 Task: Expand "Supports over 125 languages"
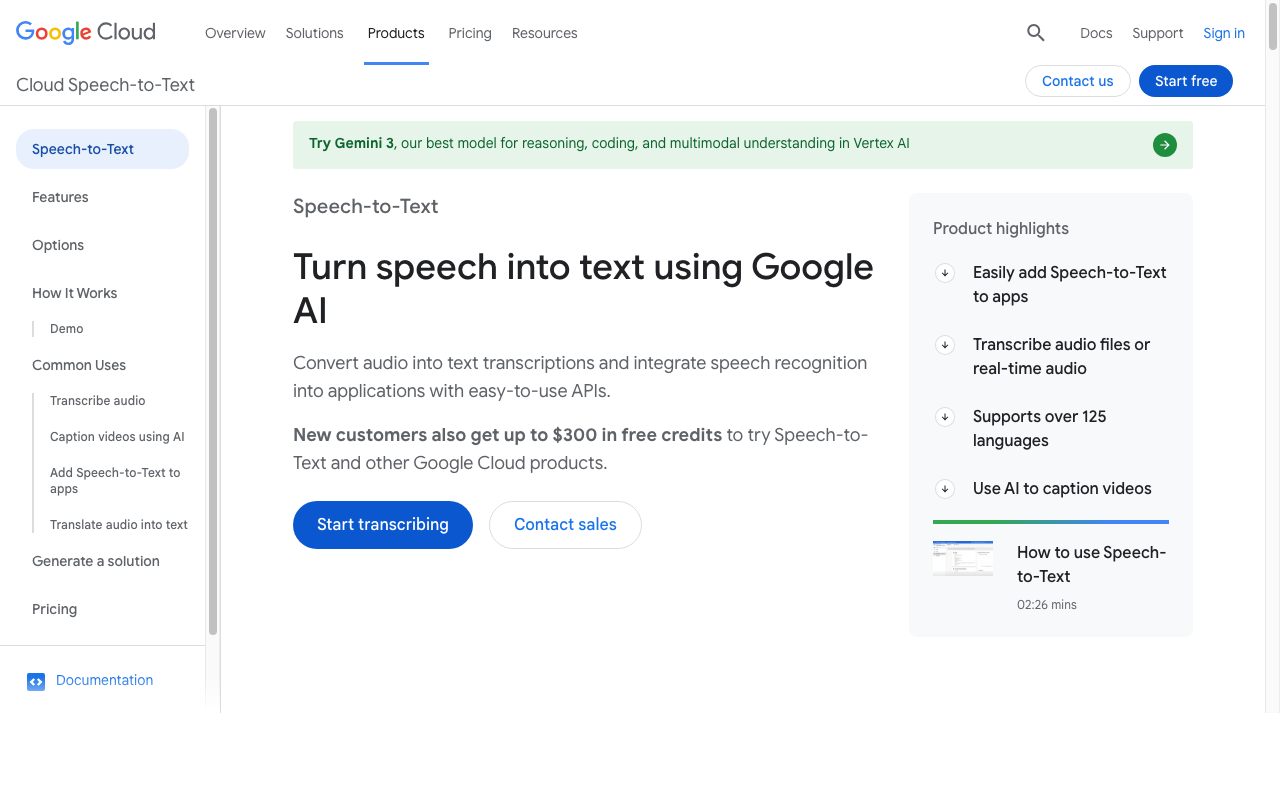(944, 417)
